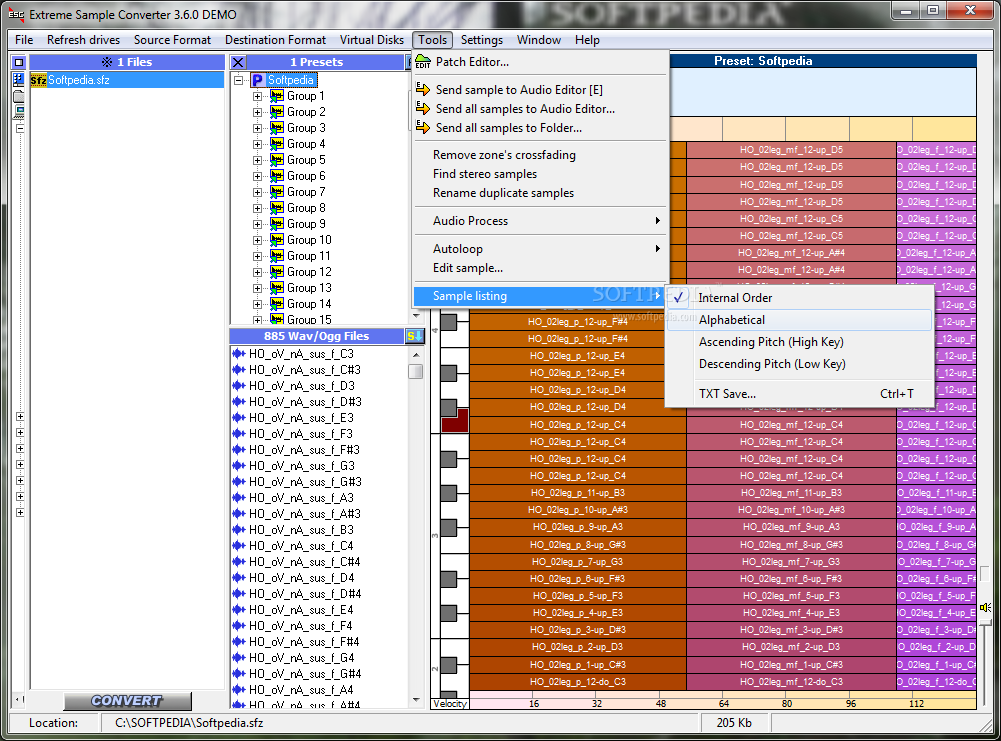Click the sort S arrow button beside Wav/Ogg Files
The width and height of the screenshot is (1001, 741).
coord(414,336)
